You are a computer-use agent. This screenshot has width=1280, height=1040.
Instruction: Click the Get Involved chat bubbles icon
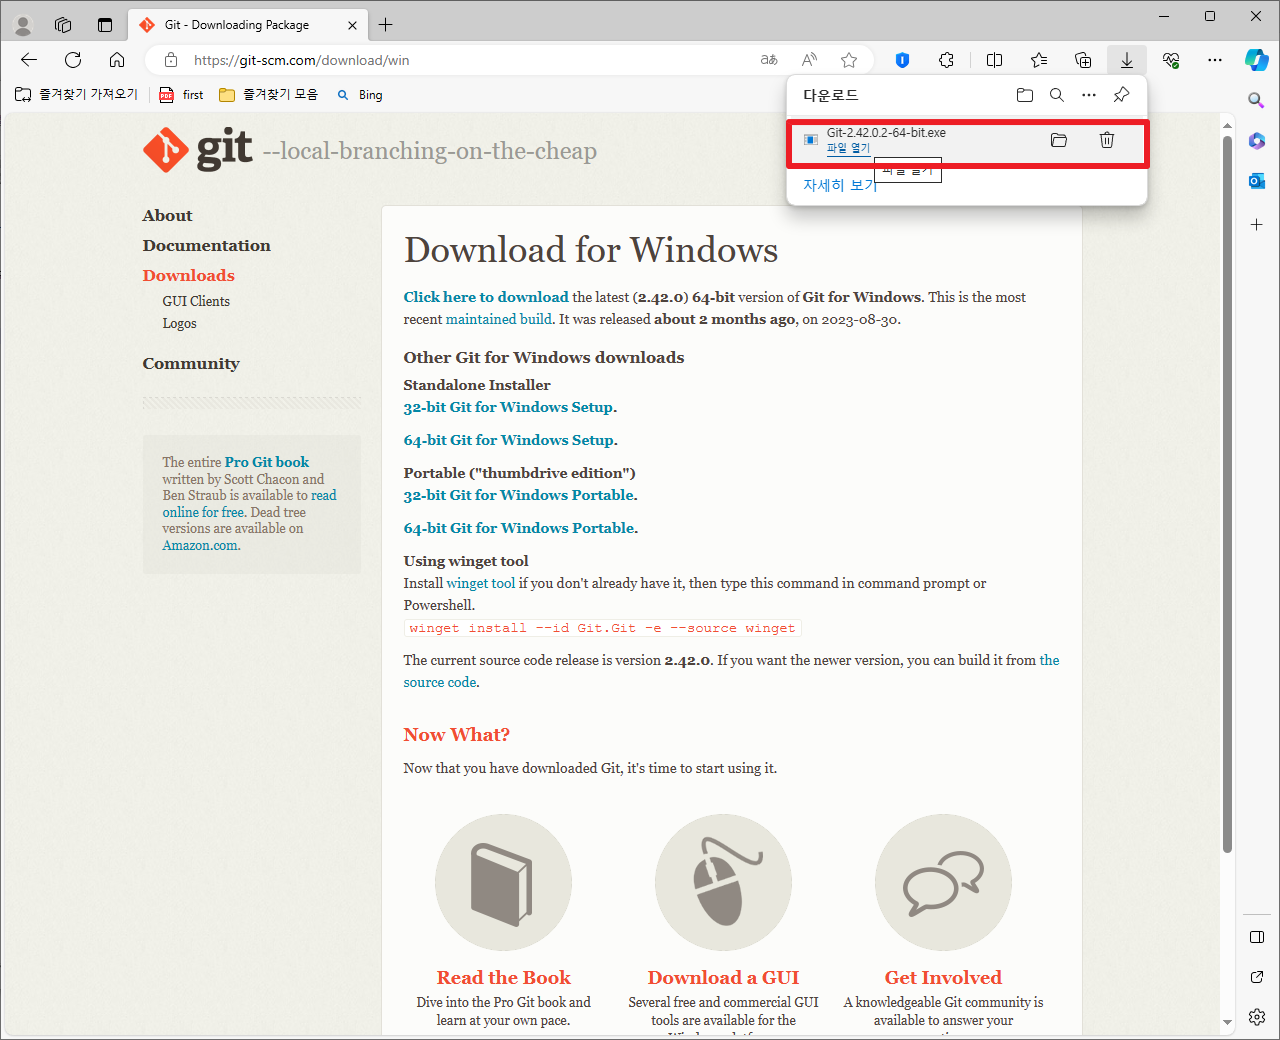943,882
